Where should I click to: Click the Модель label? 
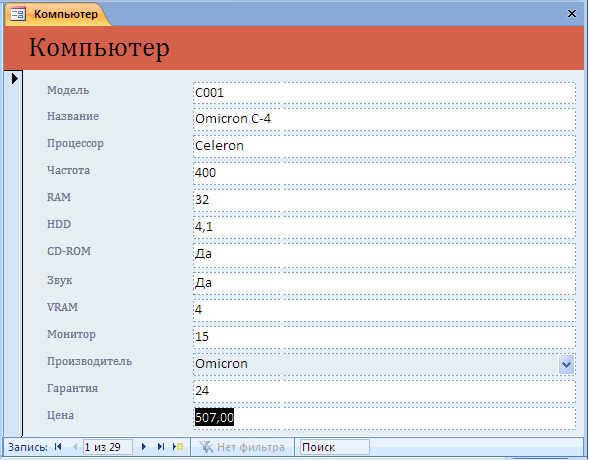(x=68, y=90)
